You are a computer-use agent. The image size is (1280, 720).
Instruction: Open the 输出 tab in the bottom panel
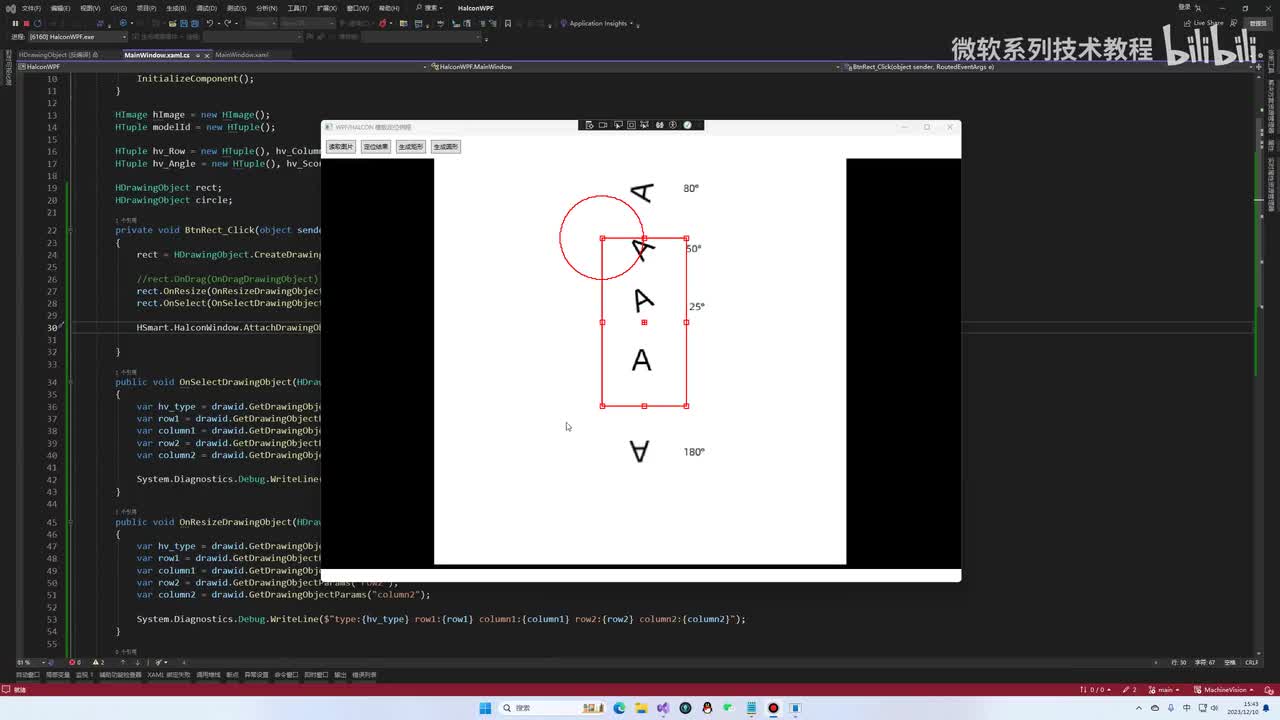coord(340,675)
